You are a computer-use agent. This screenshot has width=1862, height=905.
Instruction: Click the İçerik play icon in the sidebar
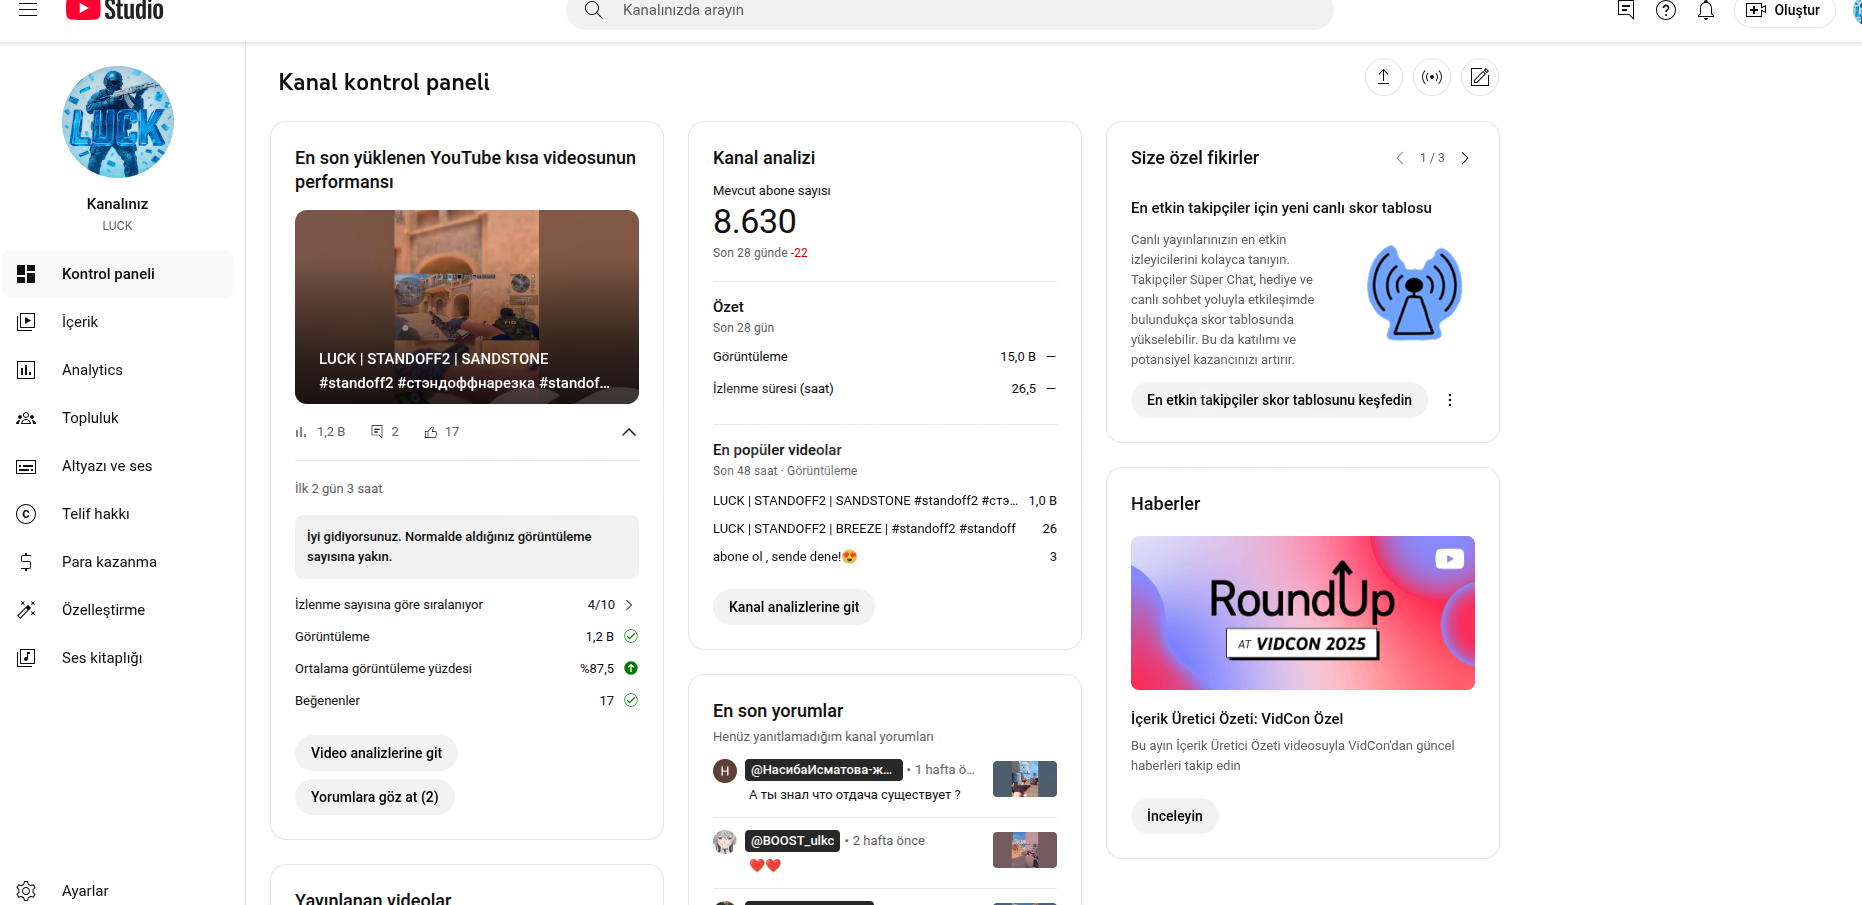[x=26, y=322]
